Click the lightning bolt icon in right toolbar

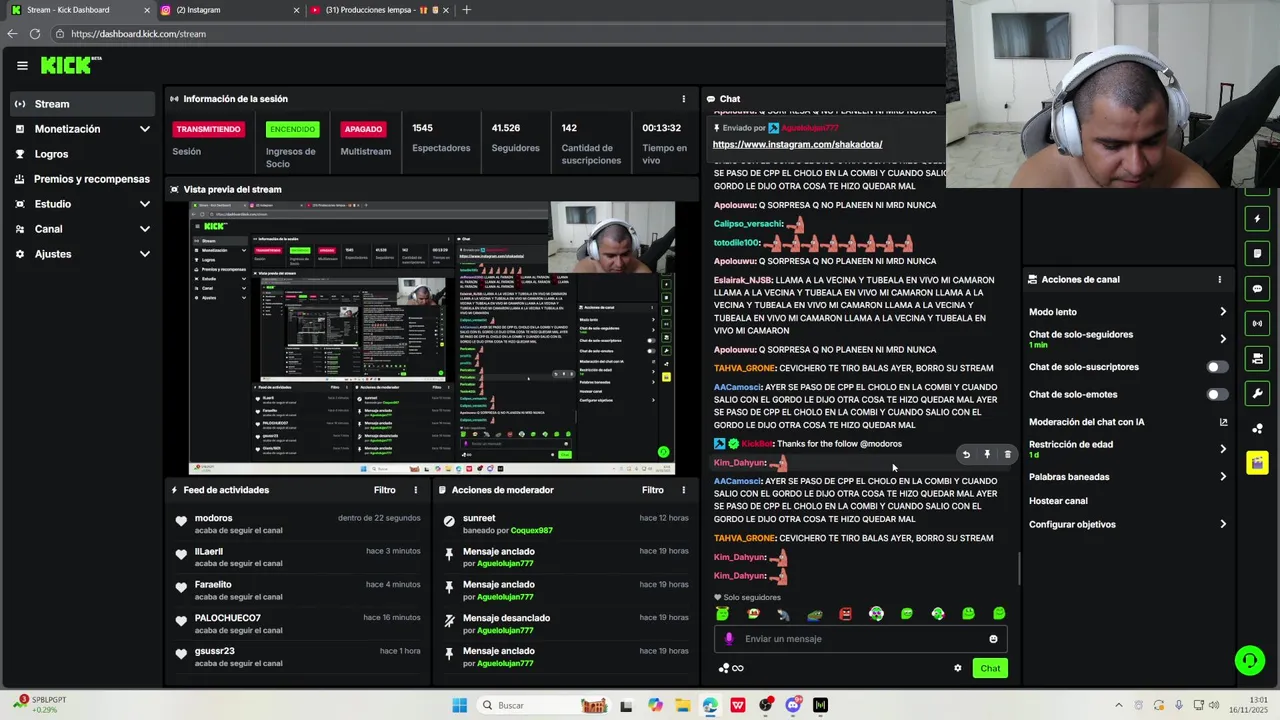click(x=1257, y=218)
